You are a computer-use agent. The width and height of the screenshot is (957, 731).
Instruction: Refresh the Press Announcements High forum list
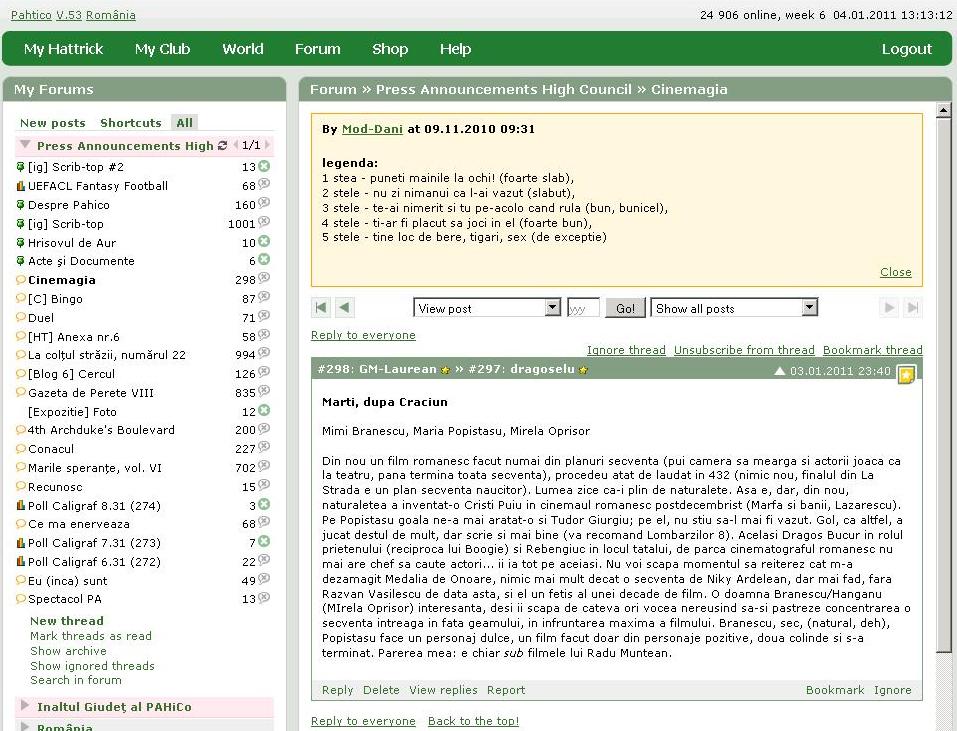(x=222, y=146)
